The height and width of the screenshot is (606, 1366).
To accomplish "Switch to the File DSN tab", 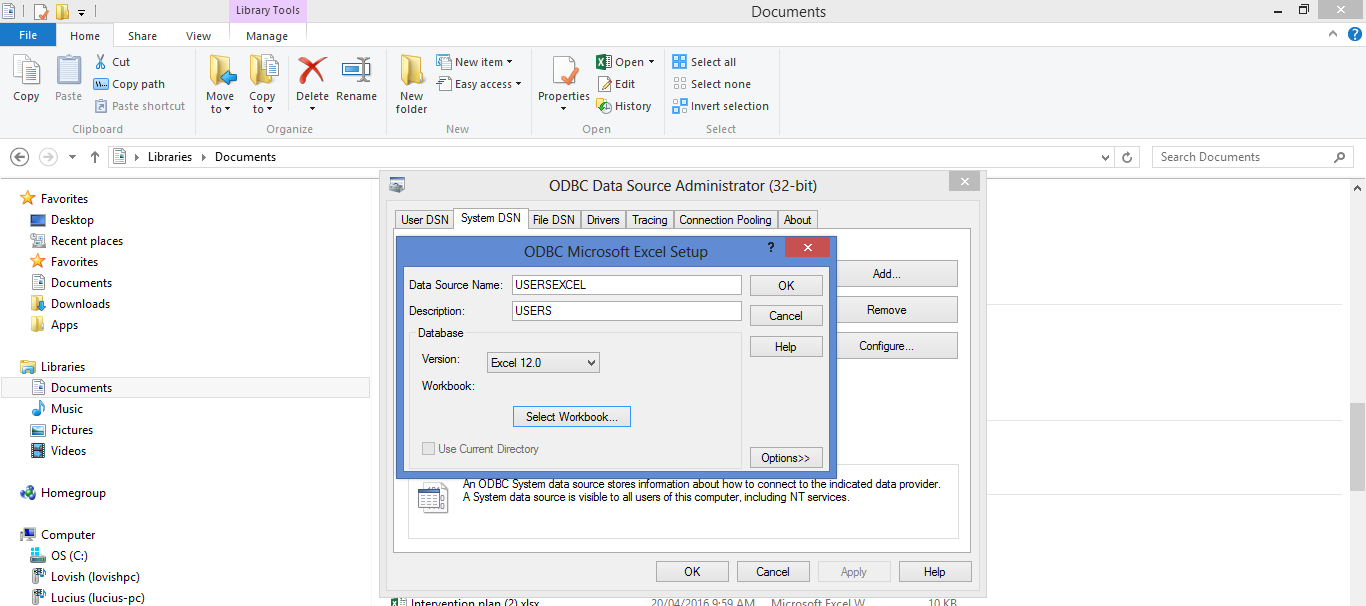I will point(553,220).
